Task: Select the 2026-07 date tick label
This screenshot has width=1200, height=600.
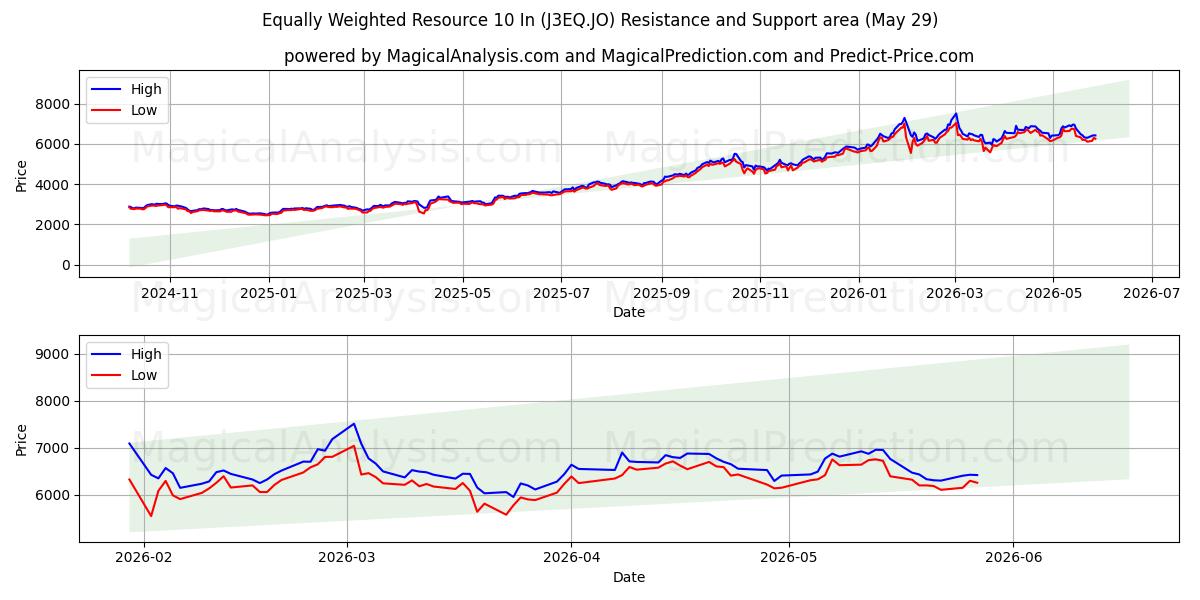Action: click(1151, 292)
